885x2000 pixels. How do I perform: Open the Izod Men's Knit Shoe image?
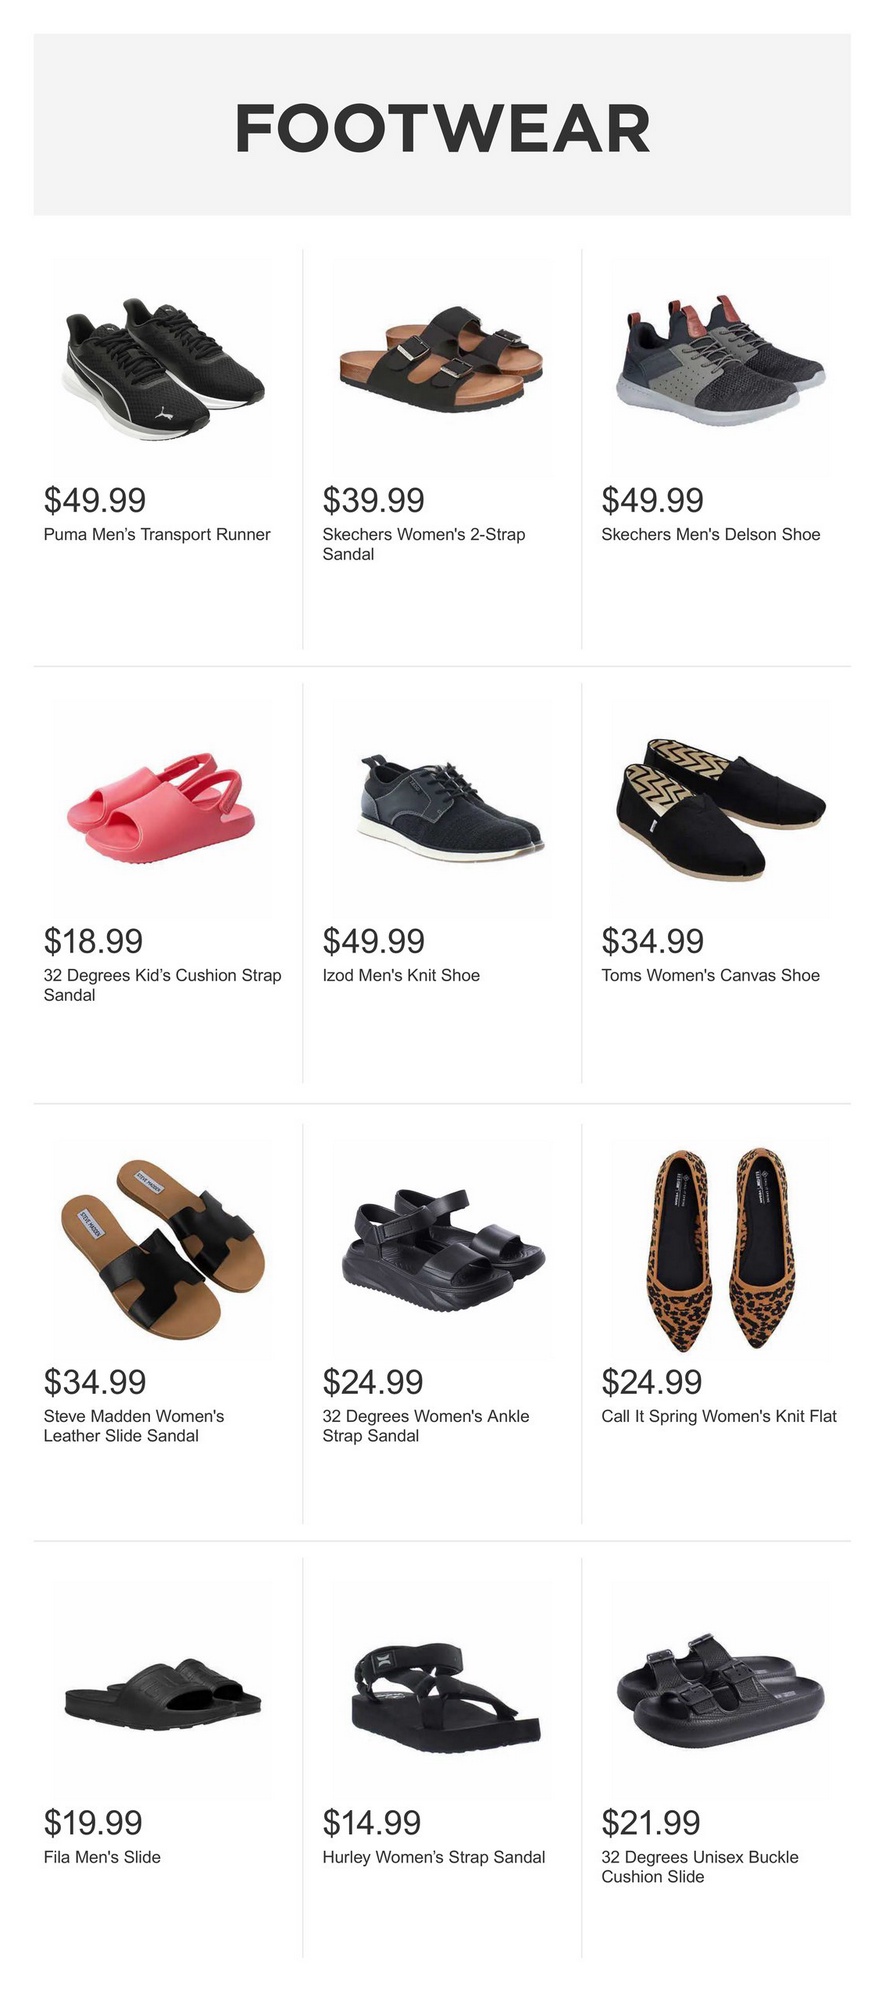[441, 808]
